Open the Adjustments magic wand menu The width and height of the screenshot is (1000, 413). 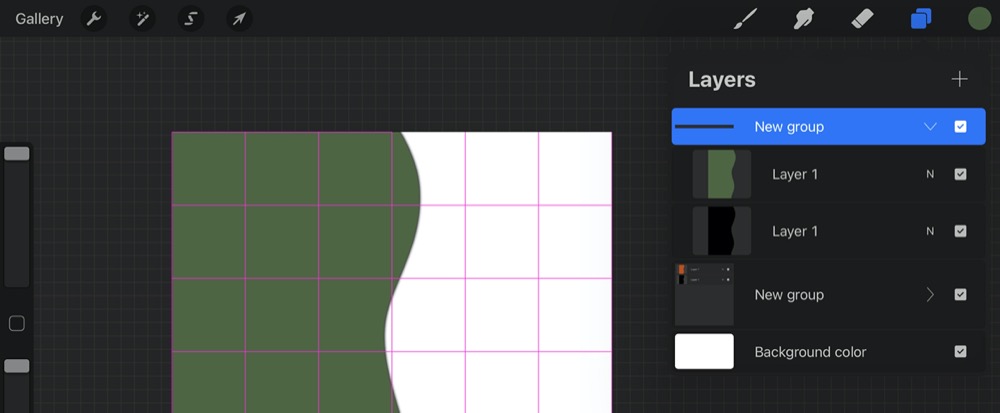[x=142, y=19]
